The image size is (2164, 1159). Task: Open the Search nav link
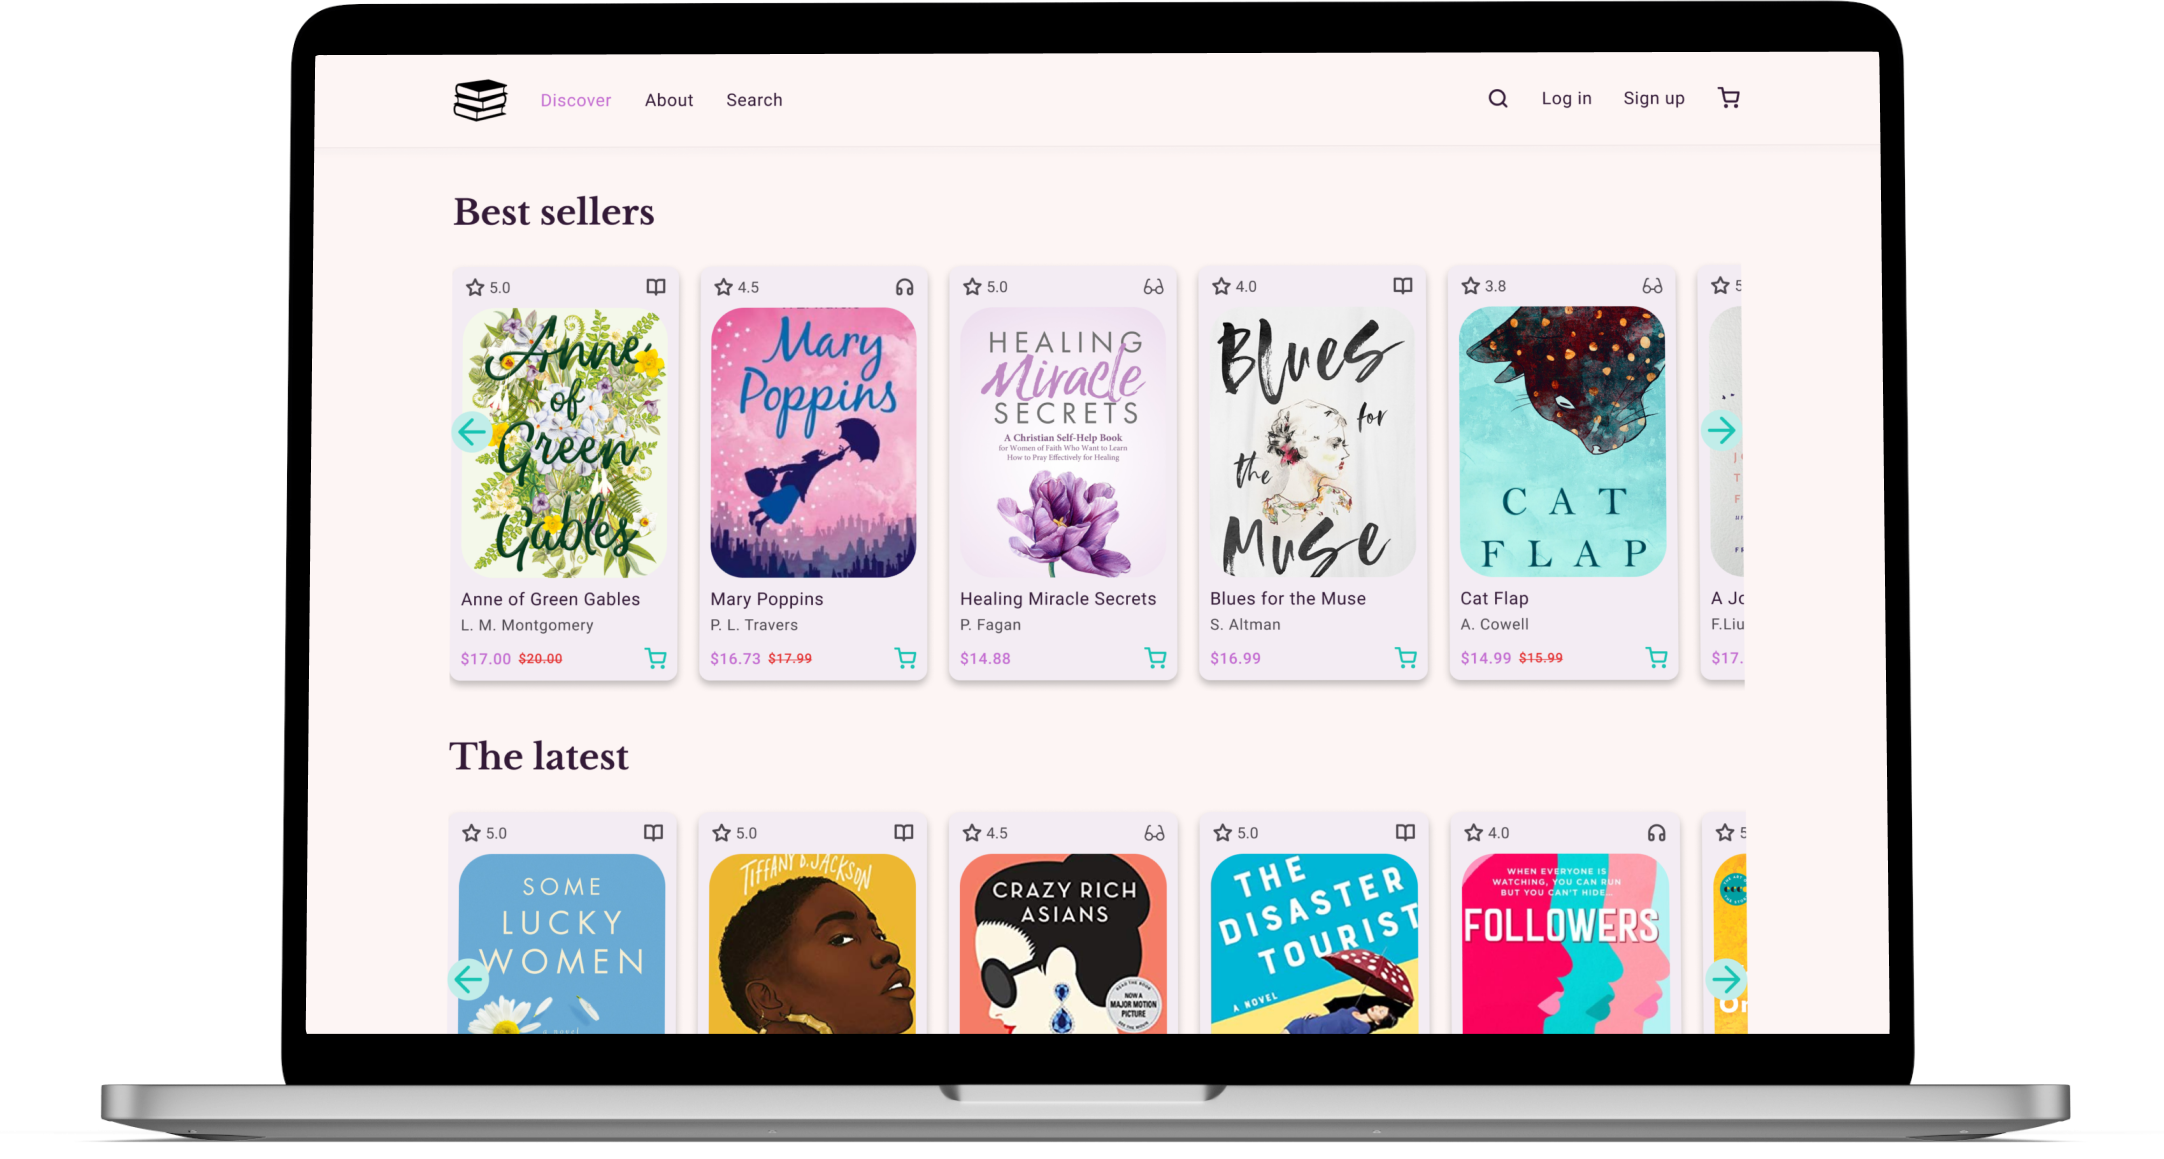point(754,100)
